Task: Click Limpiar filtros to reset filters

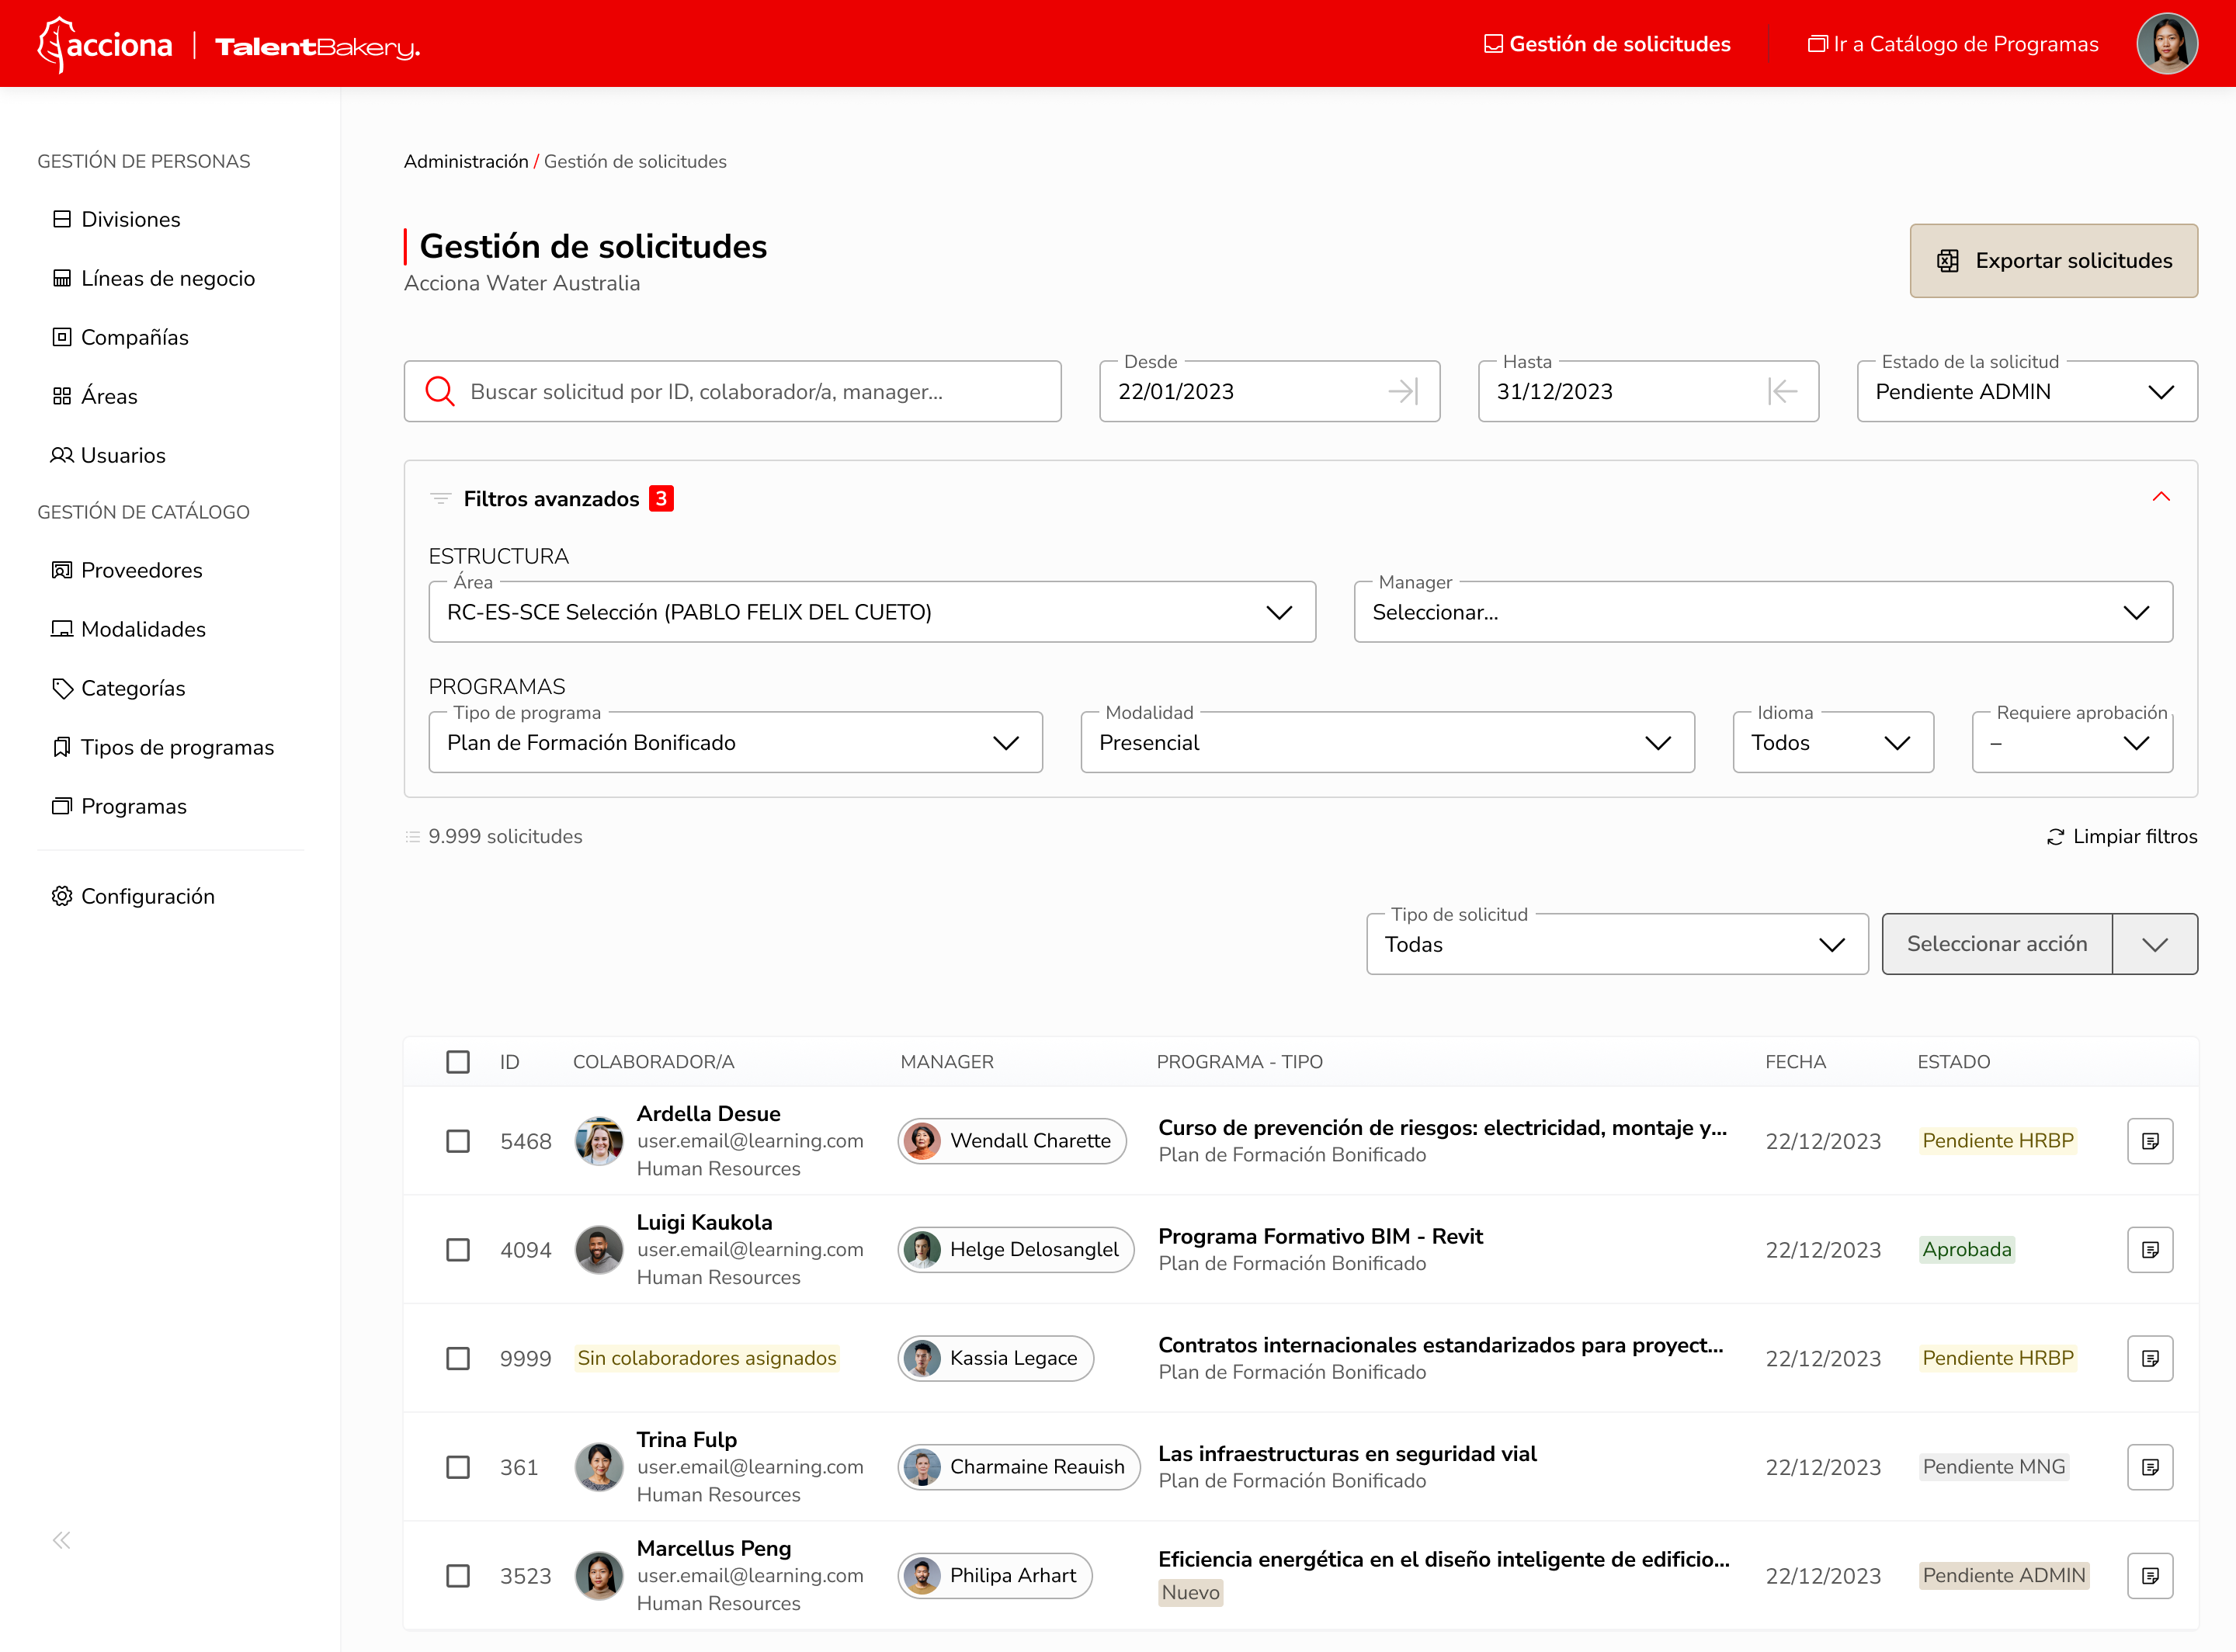Action: [x=2123, y=836]
